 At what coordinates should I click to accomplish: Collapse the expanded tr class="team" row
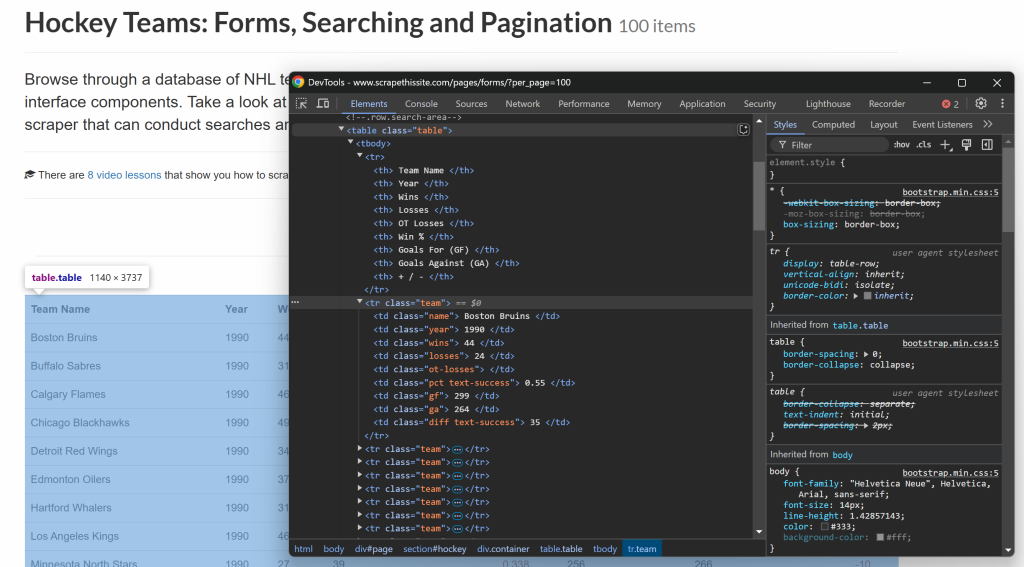(360, 301)
